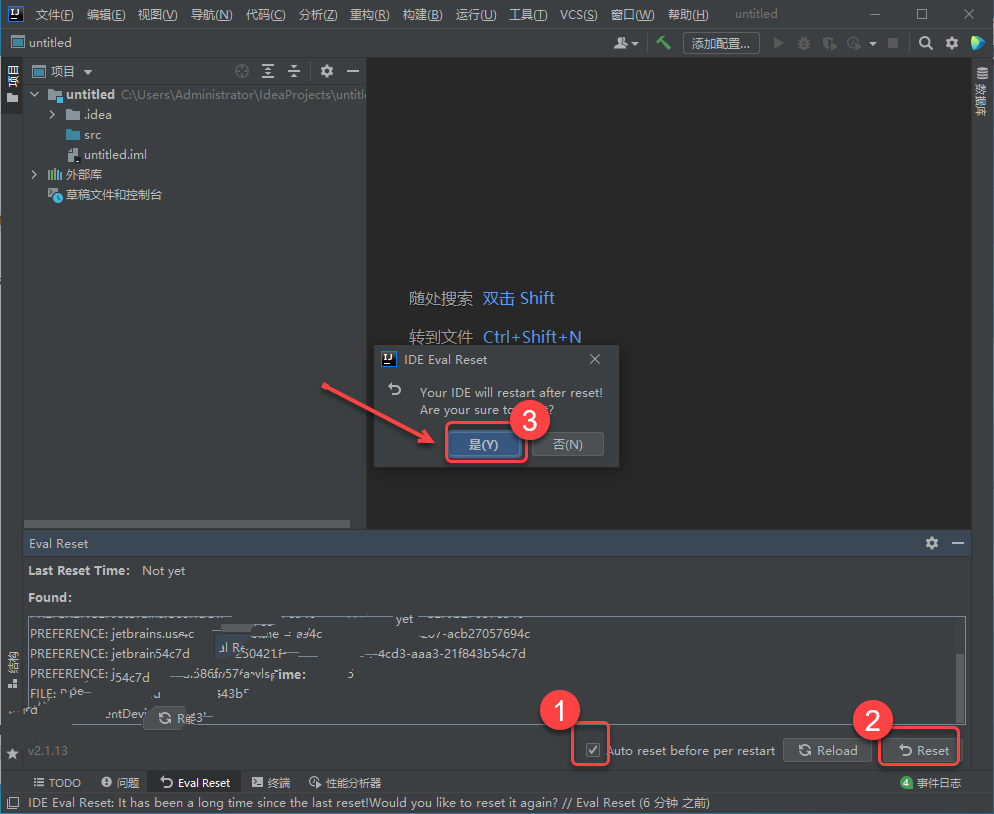
Task: Open the code-with-me user icon dropdown
Action: [626, 43]
